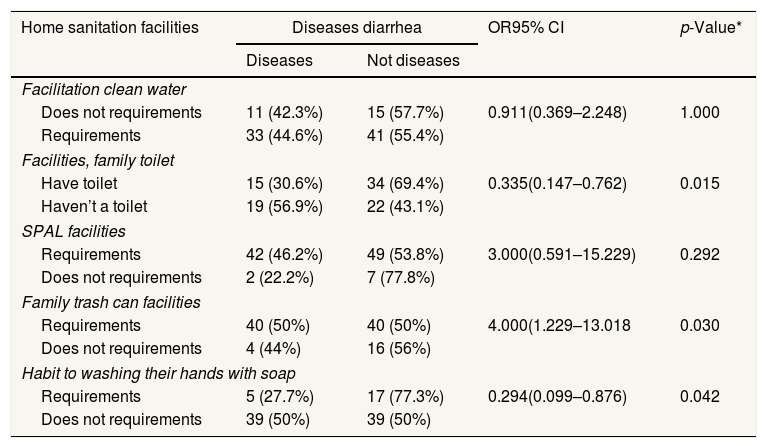Screen dimensions: 767x448
Task: Select the "Haven't a toilet" row label
Action: (94, 206)
